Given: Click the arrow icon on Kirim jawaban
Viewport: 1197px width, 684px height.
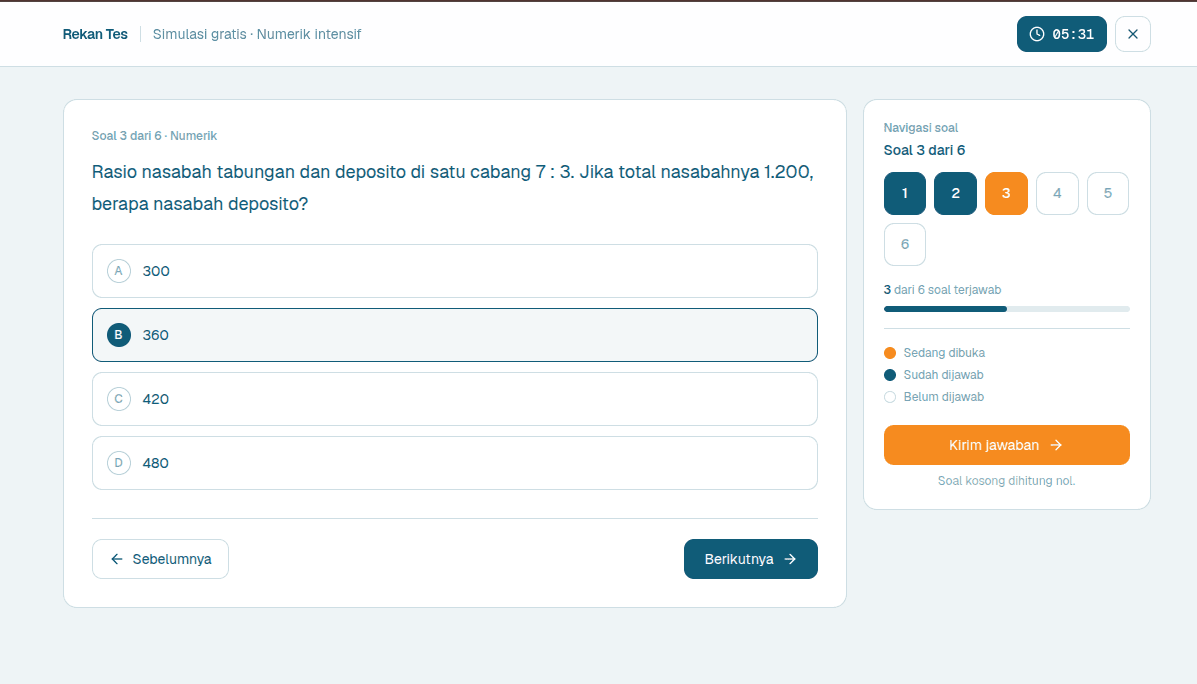Looking at the screenshot, I should click(x=1057, y=445).
